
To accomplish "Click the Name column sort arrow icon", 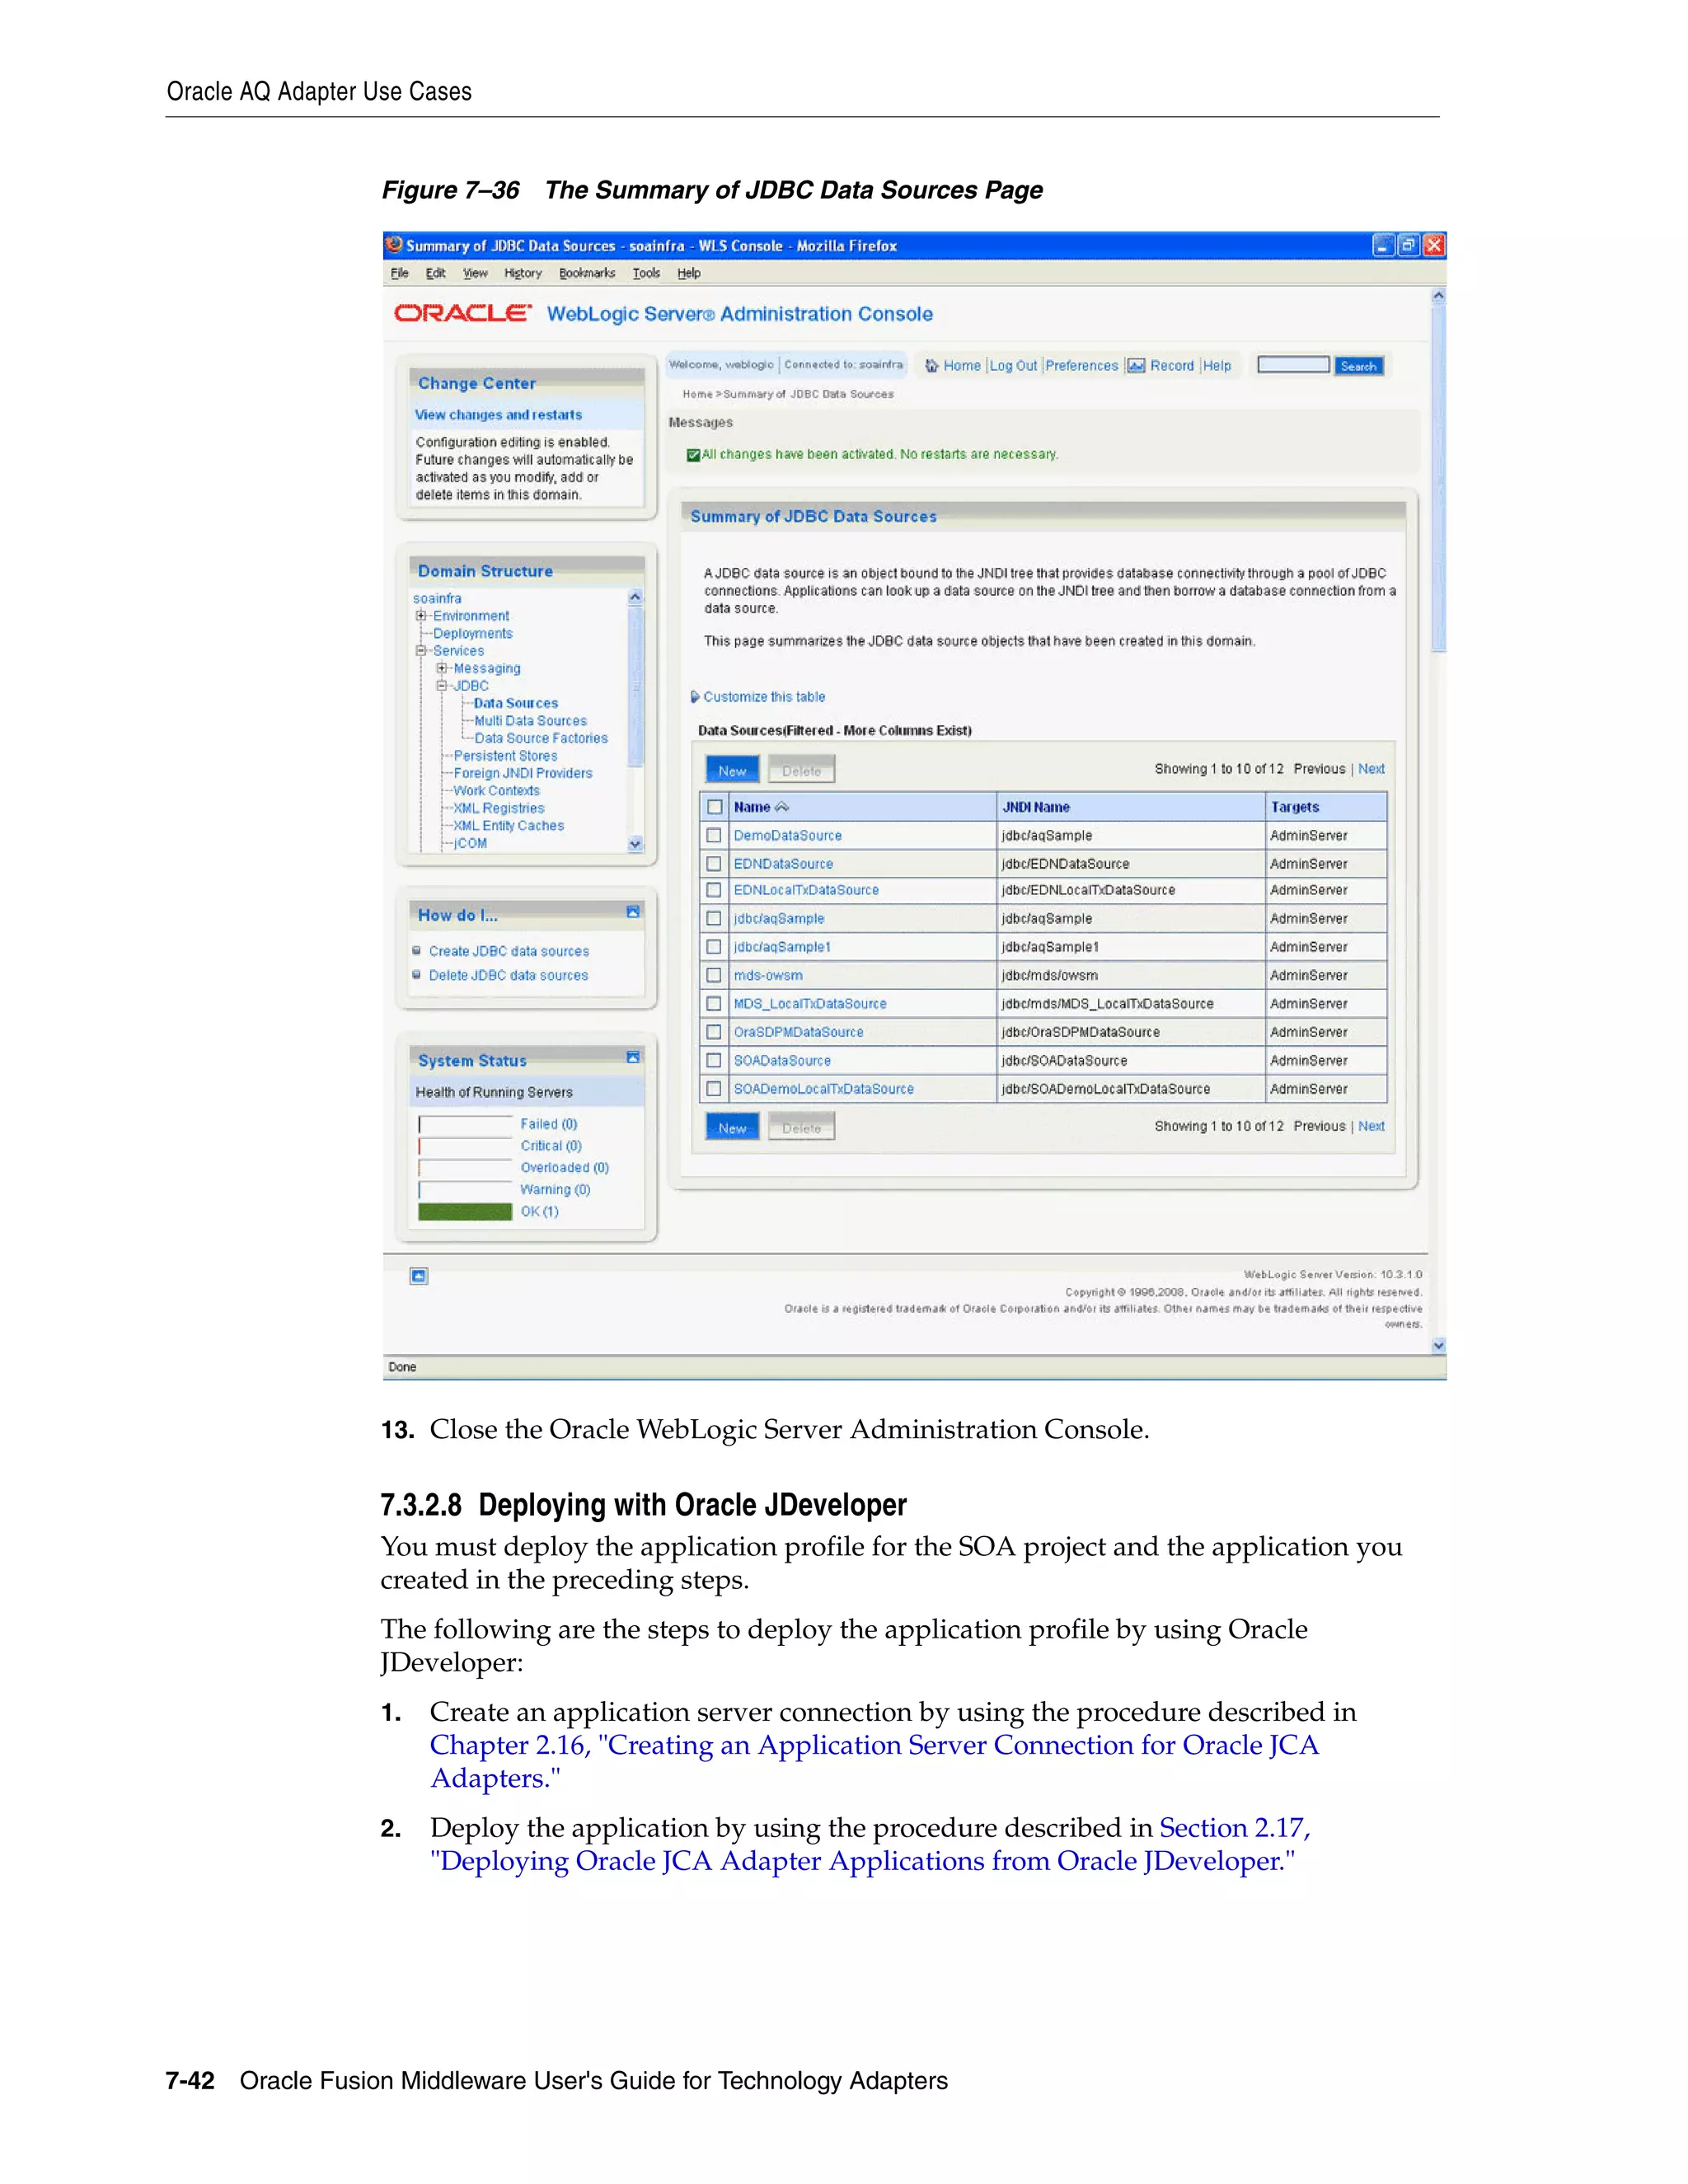I will click(782, 807).
